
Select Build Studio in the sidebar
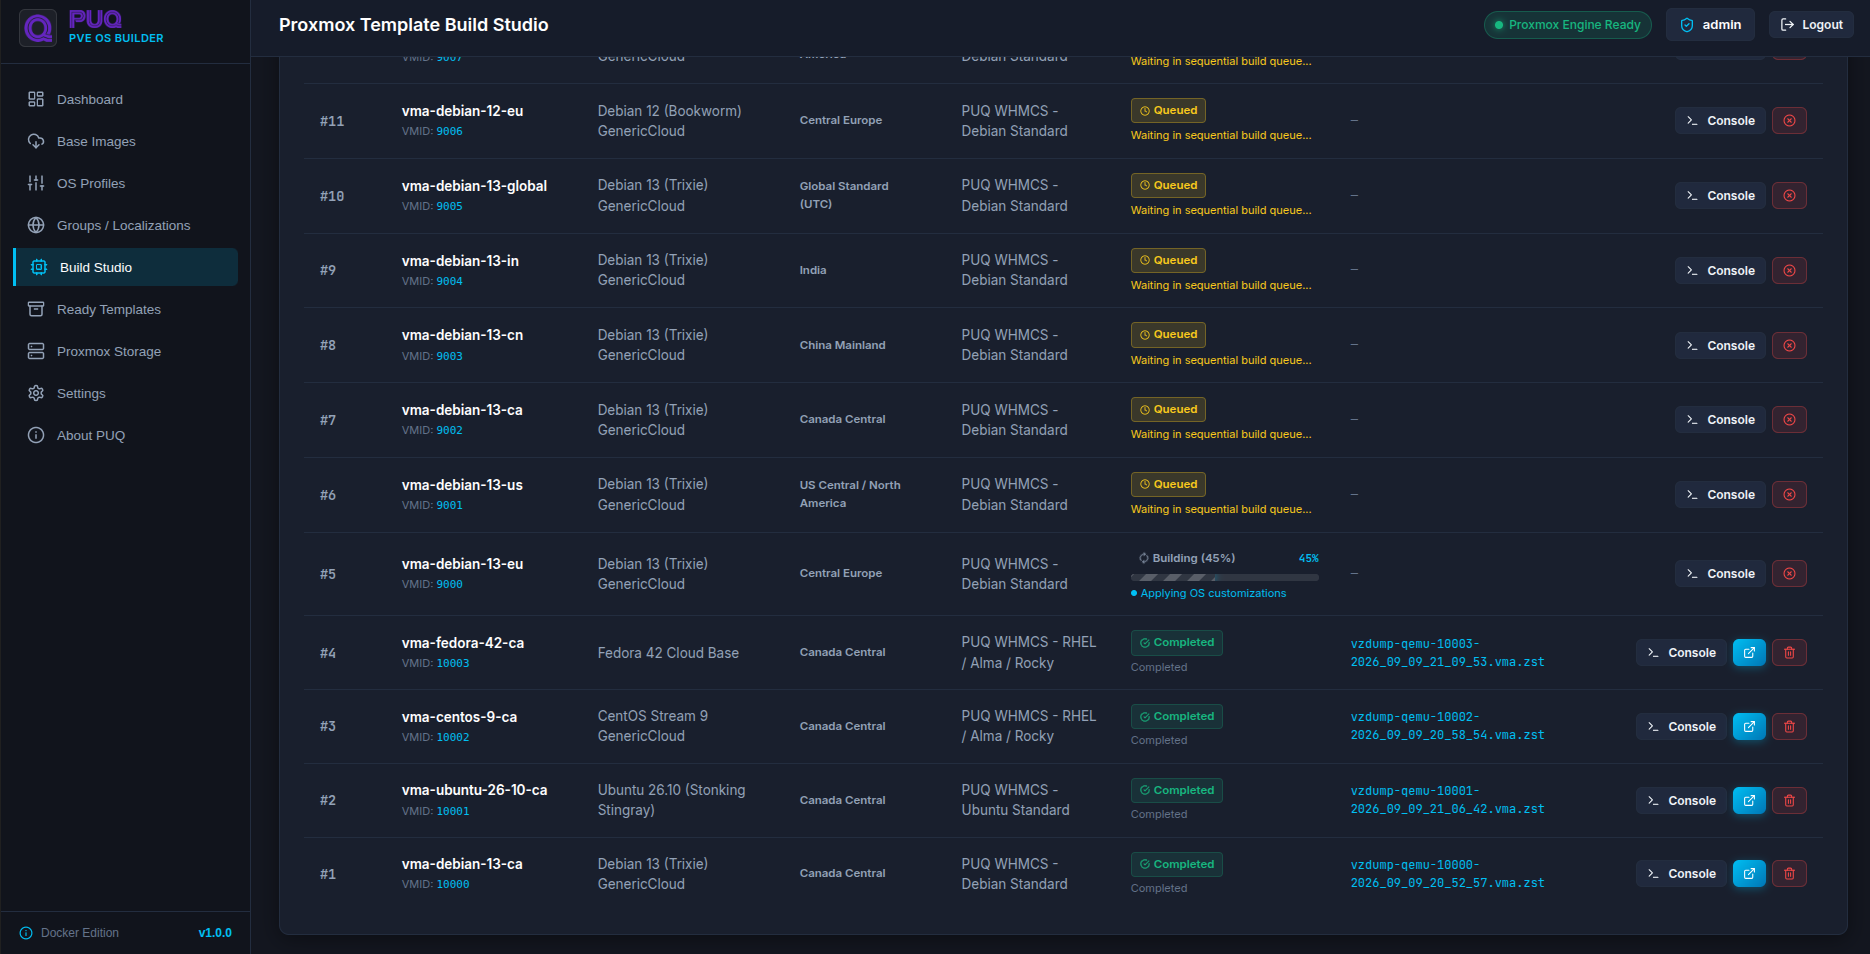125,267
